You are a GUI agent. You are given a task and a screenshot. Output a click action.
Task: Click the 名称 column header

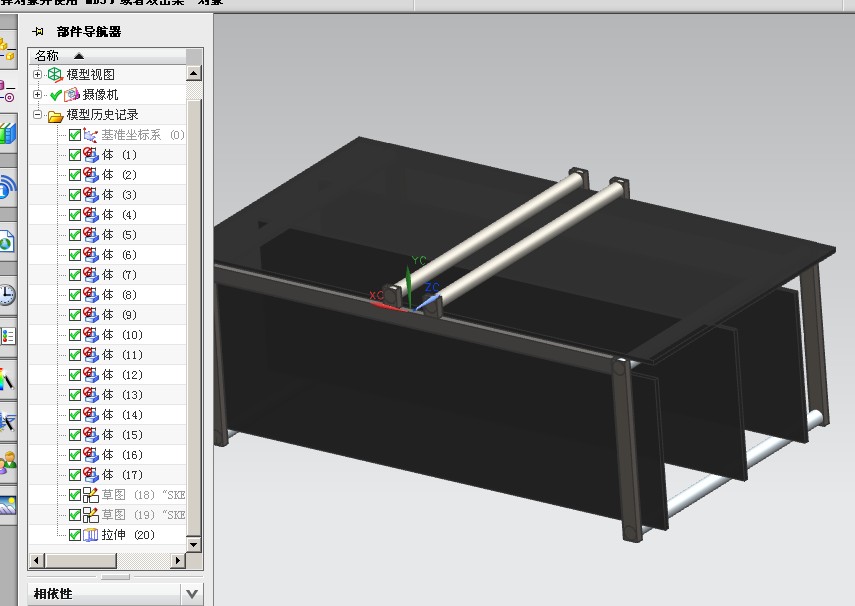[x=107, y=56]
